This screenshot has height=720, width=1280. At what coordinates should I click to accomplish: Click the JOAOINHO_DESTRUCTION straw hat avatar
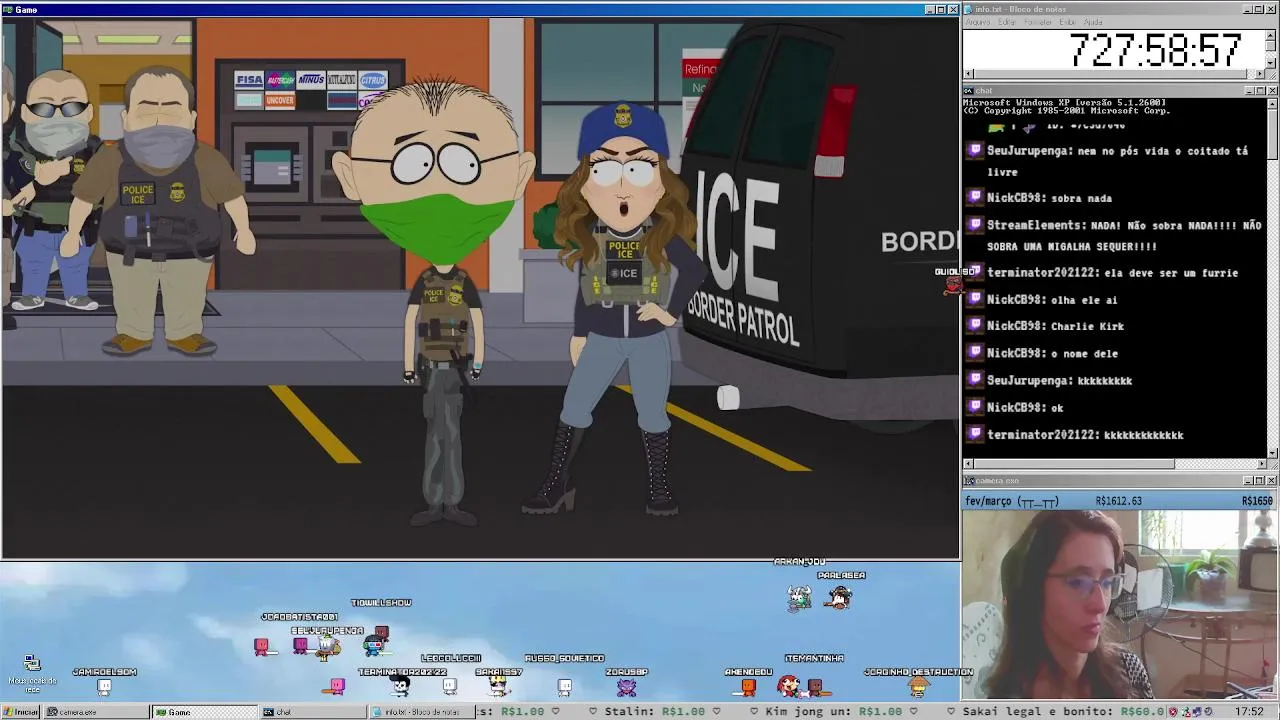point(918,686)
